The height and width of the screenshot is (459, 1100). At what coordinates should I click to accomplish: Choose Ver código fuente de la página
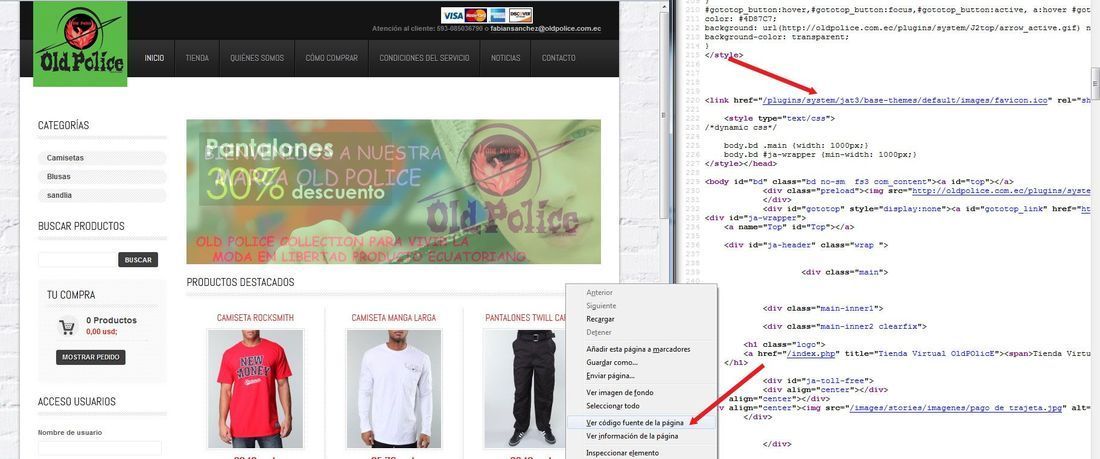[x=635, y=423]
